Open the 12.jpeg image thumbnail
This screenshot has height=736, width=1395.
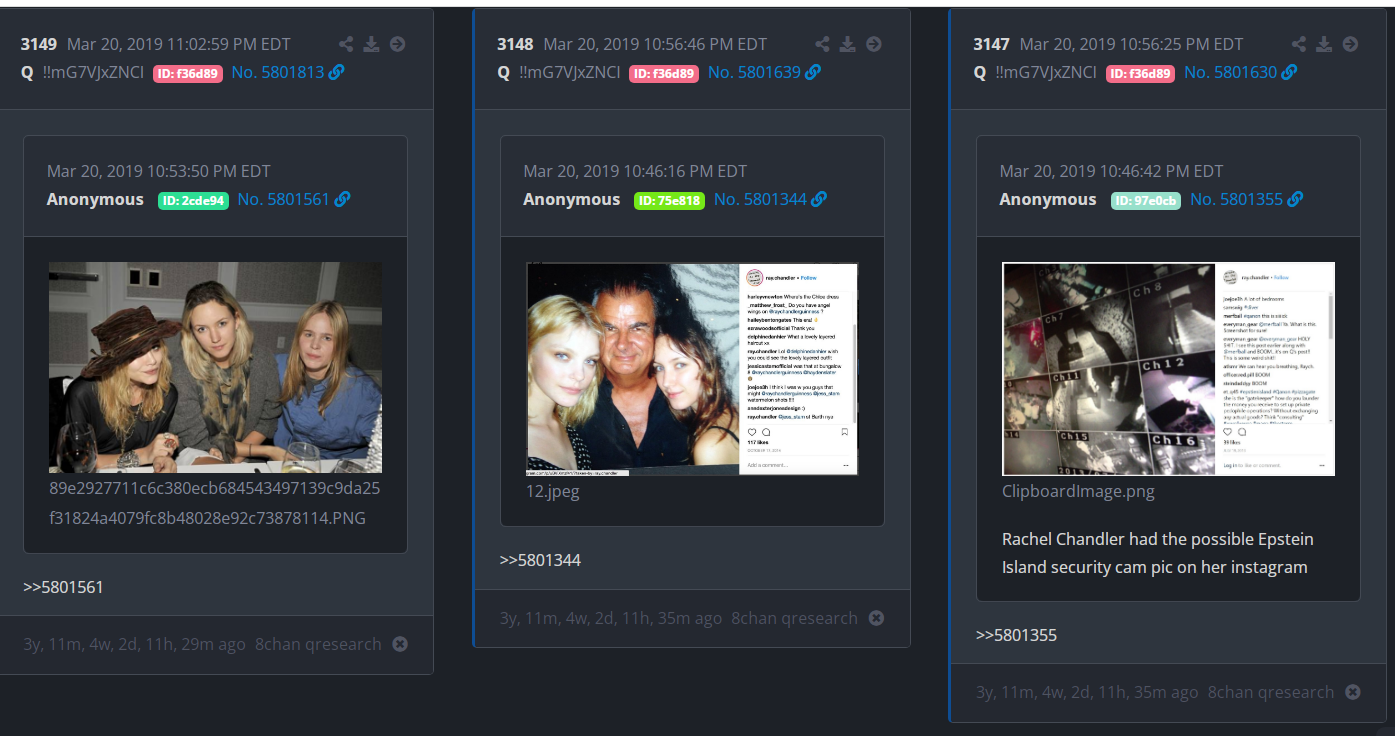pos(692,369)
